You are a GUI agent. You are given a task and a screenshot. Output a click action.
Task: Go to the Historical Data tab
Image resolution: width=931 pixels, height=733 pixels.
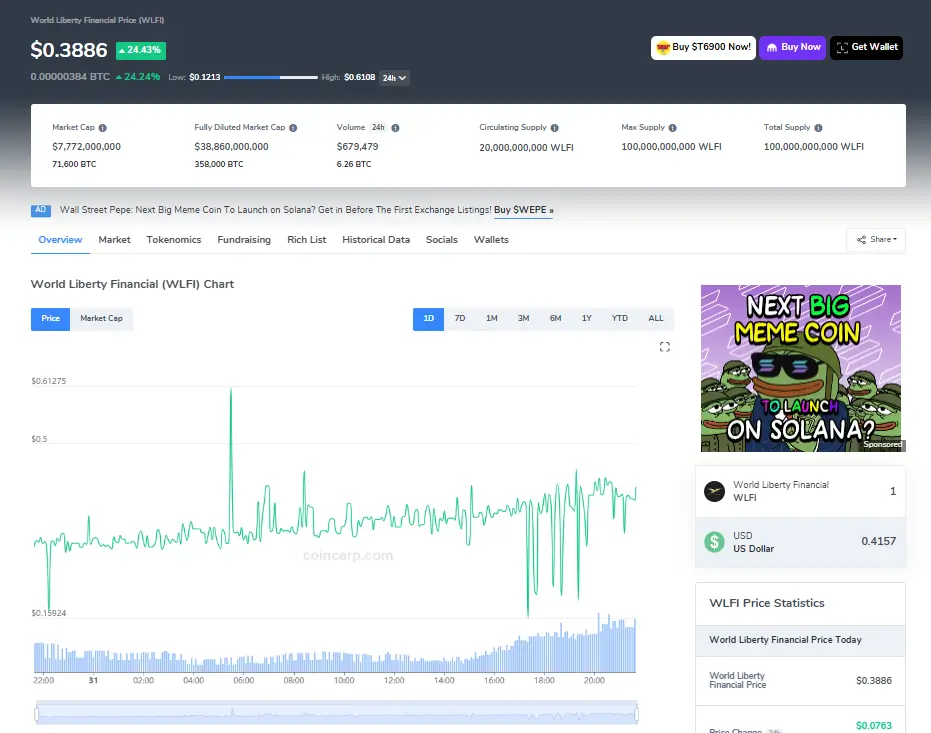pos(376,240)
